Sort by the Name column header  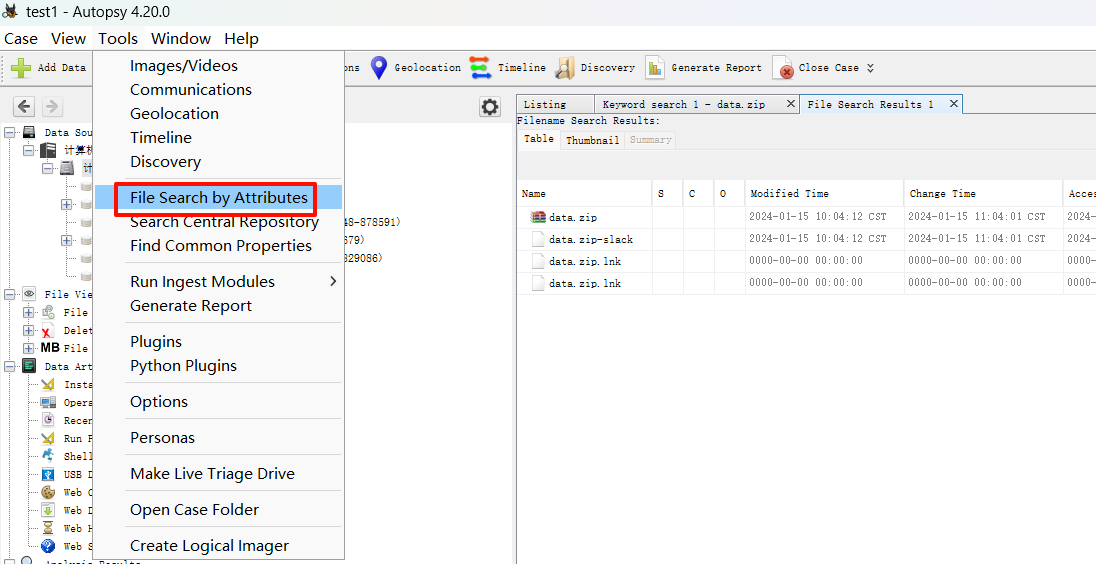(584, 194)
